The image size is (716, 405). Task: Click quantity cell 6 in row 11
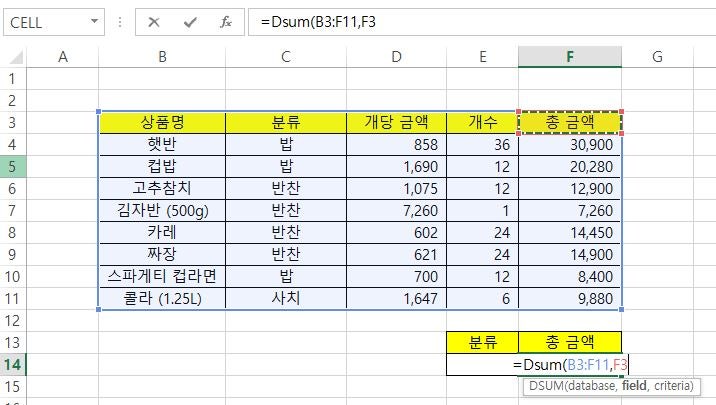pos(483,299)
